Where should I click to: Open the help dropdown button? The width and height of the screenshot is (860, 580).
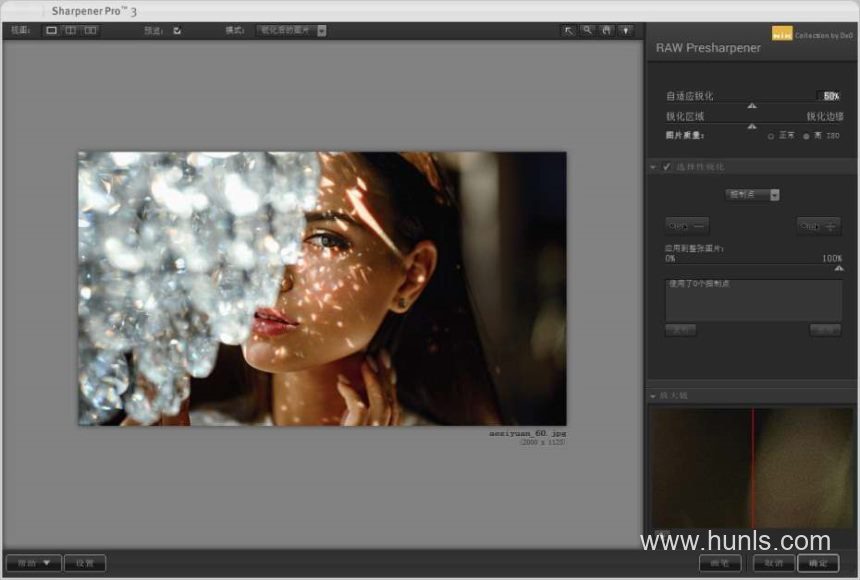coord(34,563)
